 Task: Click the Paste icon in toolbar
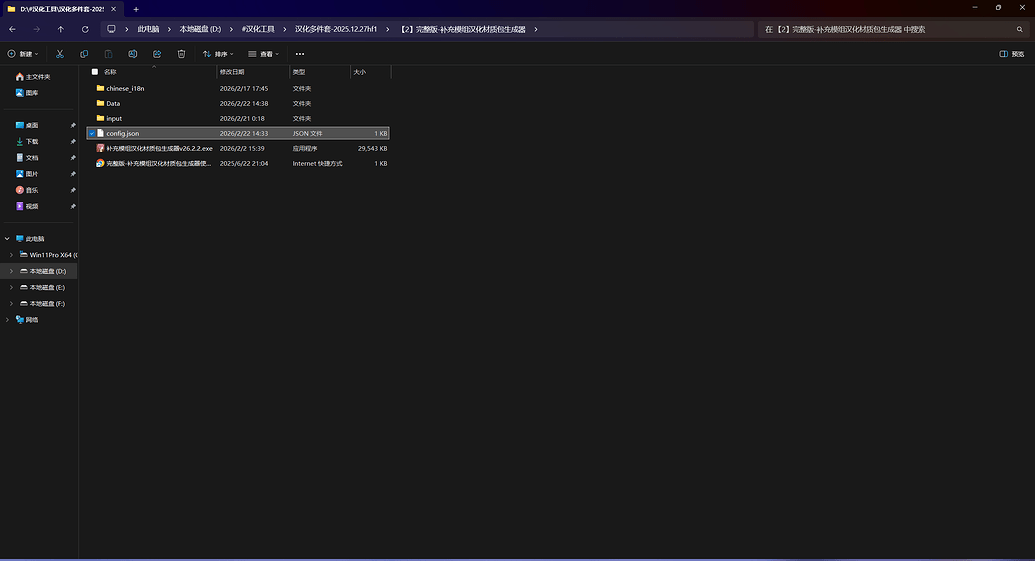(x=108, y=54)
